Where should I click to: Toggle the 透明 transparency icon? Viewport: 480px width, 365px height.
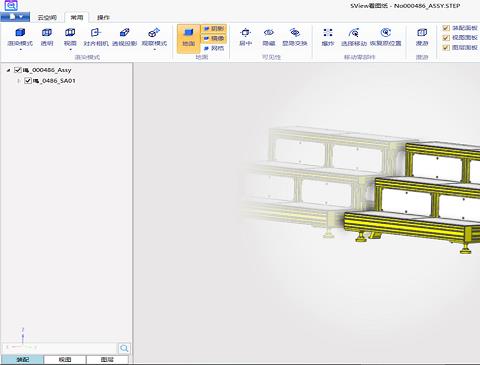point(47,33)
